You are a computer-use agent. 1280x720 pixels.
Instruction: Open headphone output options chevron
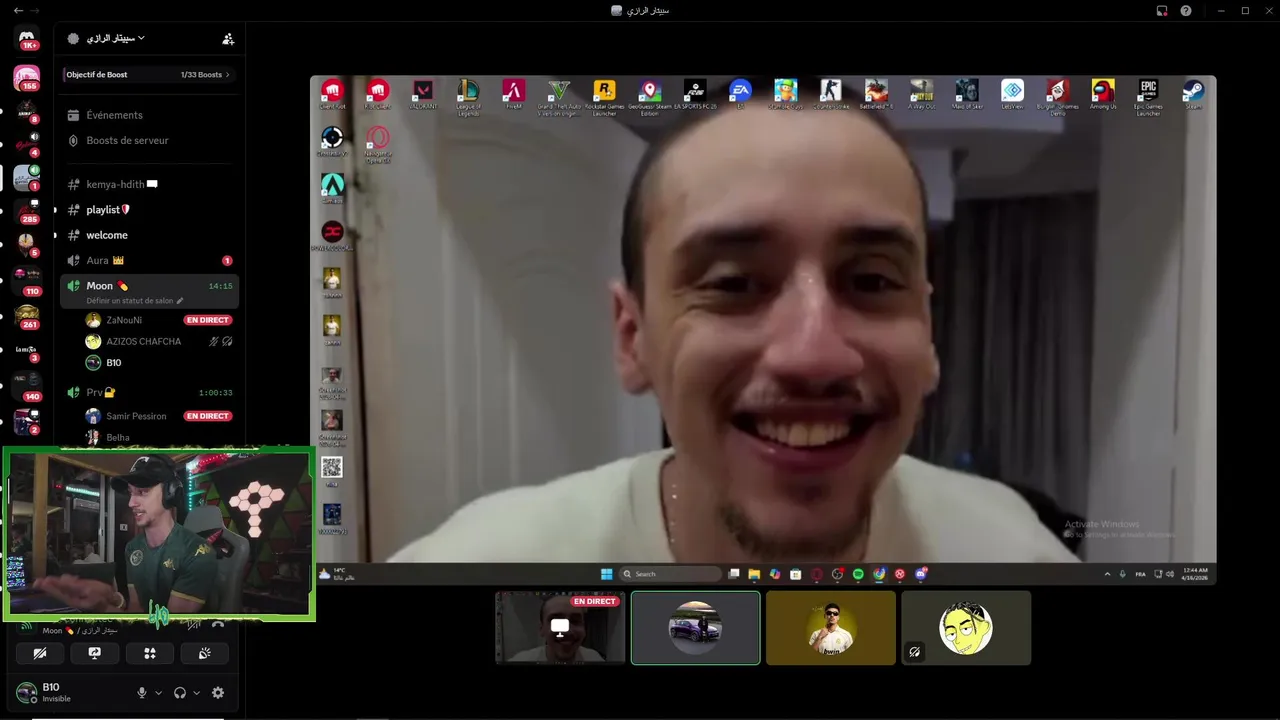pyautogui.click(x=196, y=692)
